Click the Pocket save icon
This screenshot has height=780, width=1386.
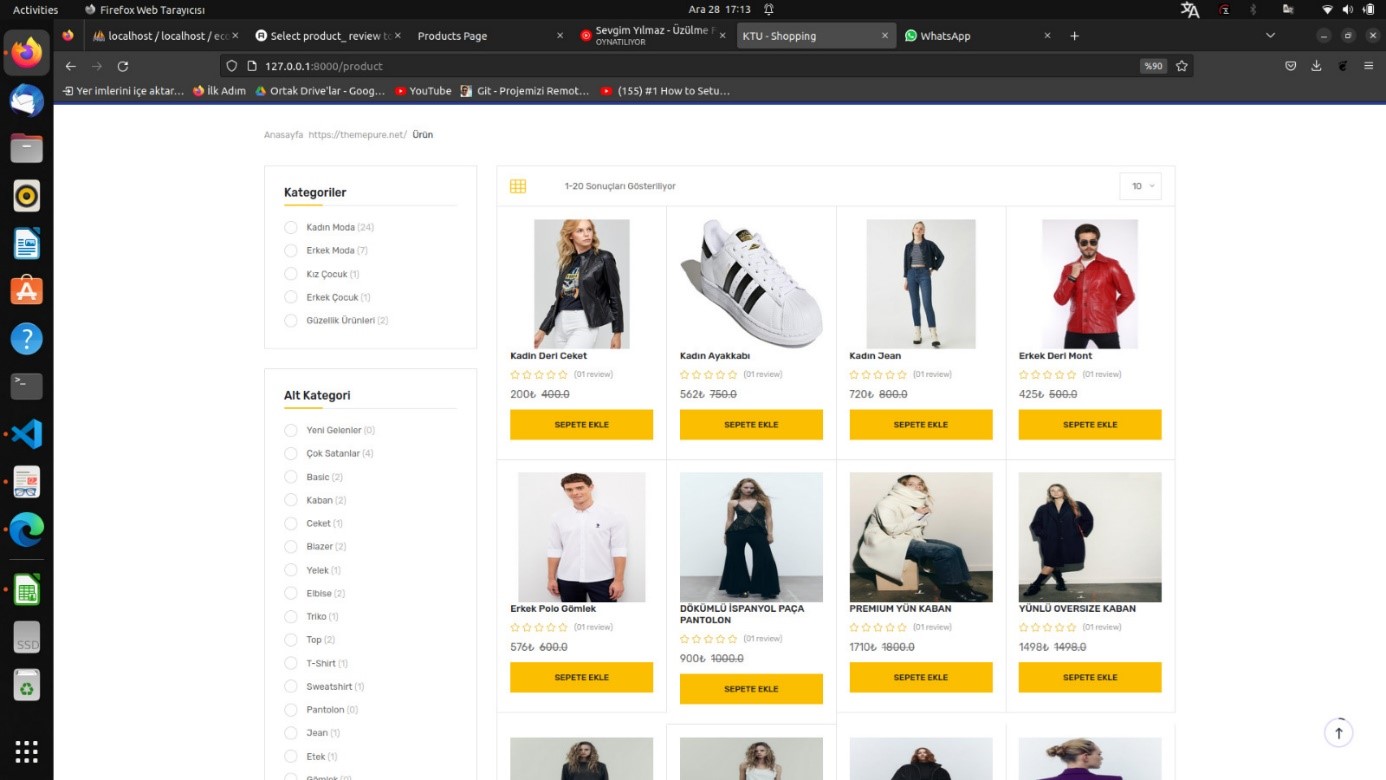click(x=1290, y=66)
